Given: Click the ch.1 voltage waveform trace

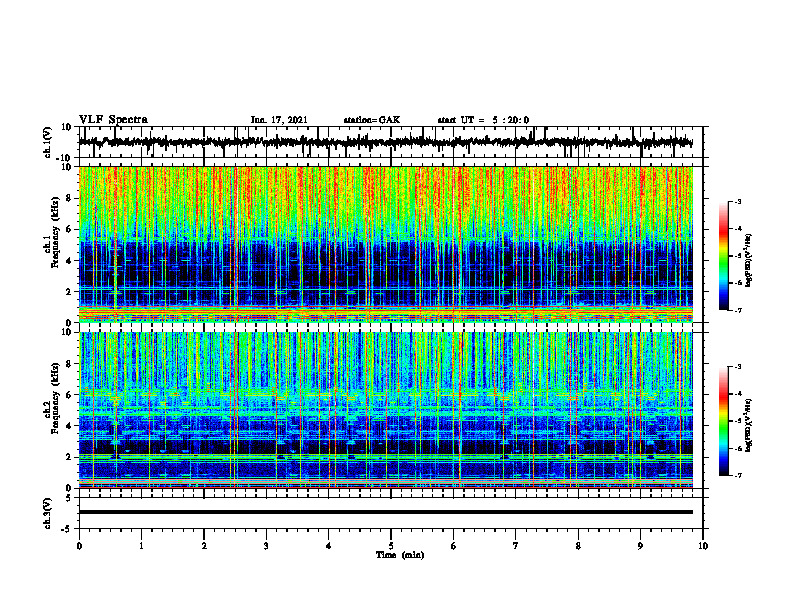Looking at the screenshot, I should click(385, 142).
